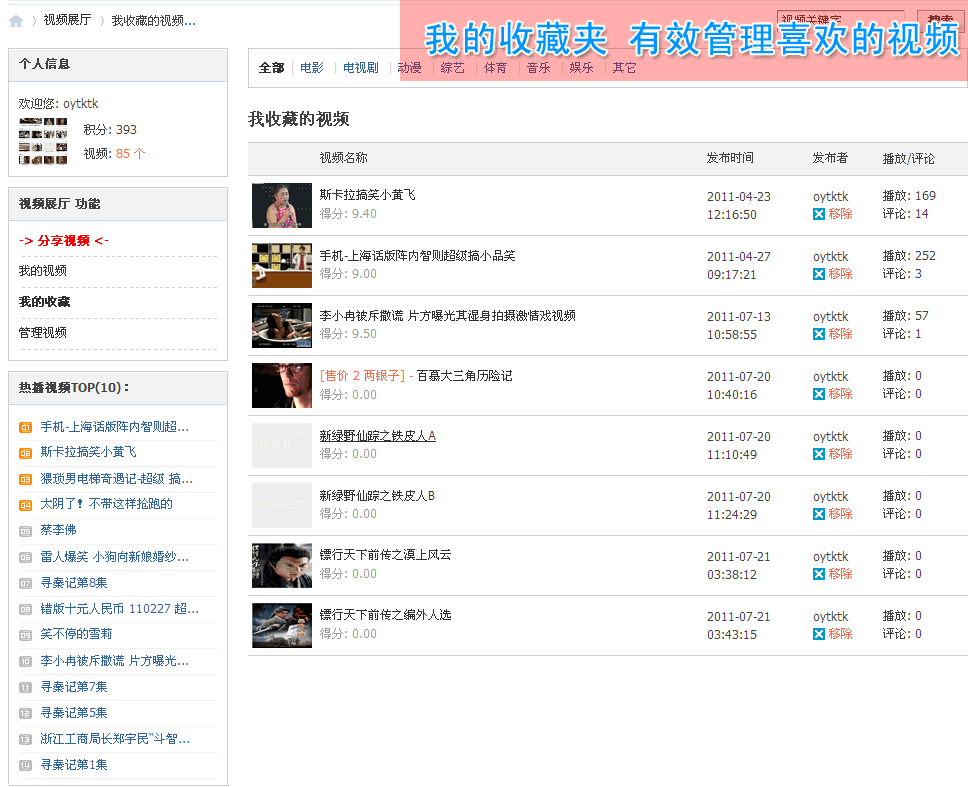
Task: Click the user avatar image in 个人信息
Action: pos(43,141)
